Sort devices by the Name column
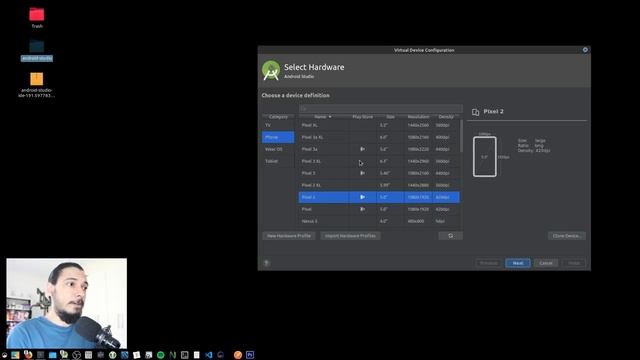 [323, 117]
